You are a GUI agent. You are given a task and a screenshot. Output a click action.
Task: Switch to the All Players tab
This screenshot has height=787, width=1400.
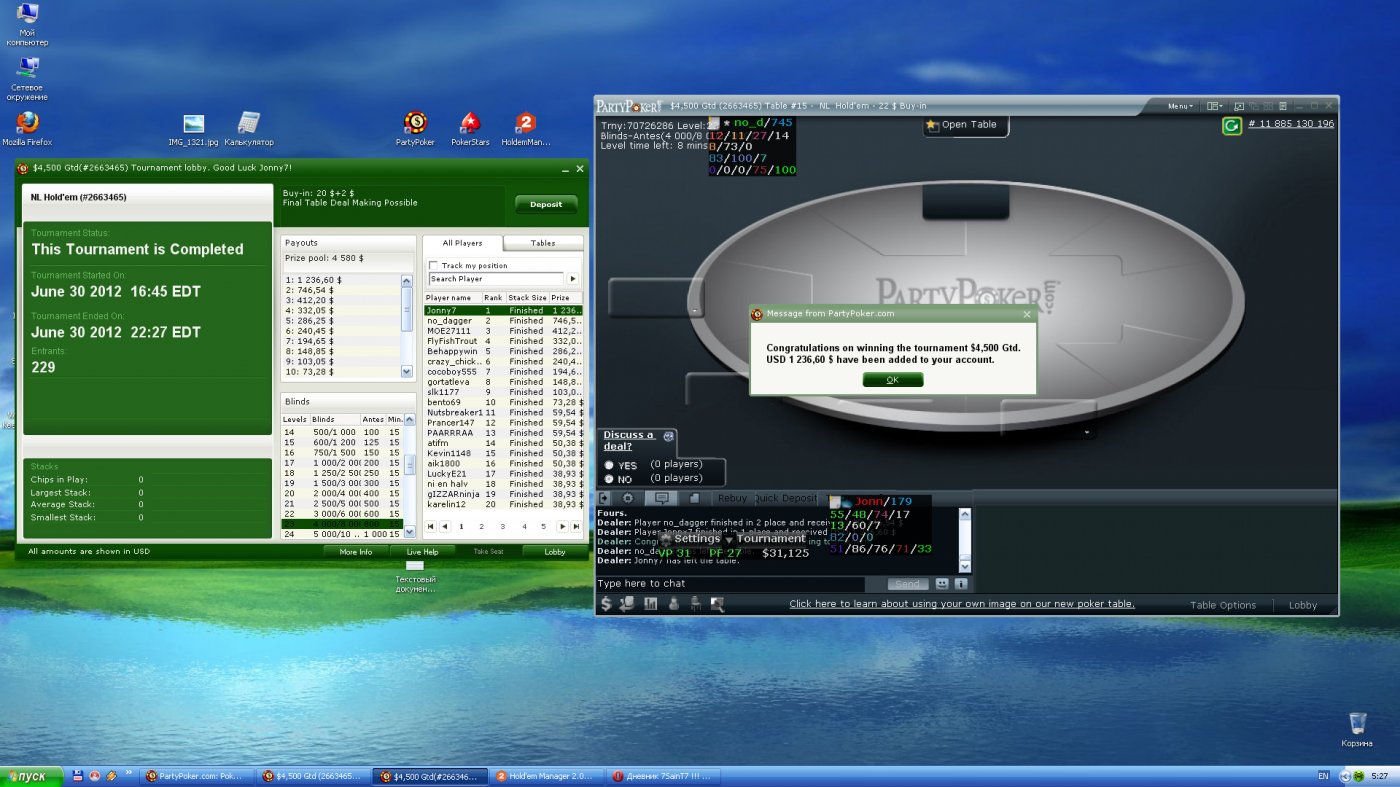[x=462, y=243]
